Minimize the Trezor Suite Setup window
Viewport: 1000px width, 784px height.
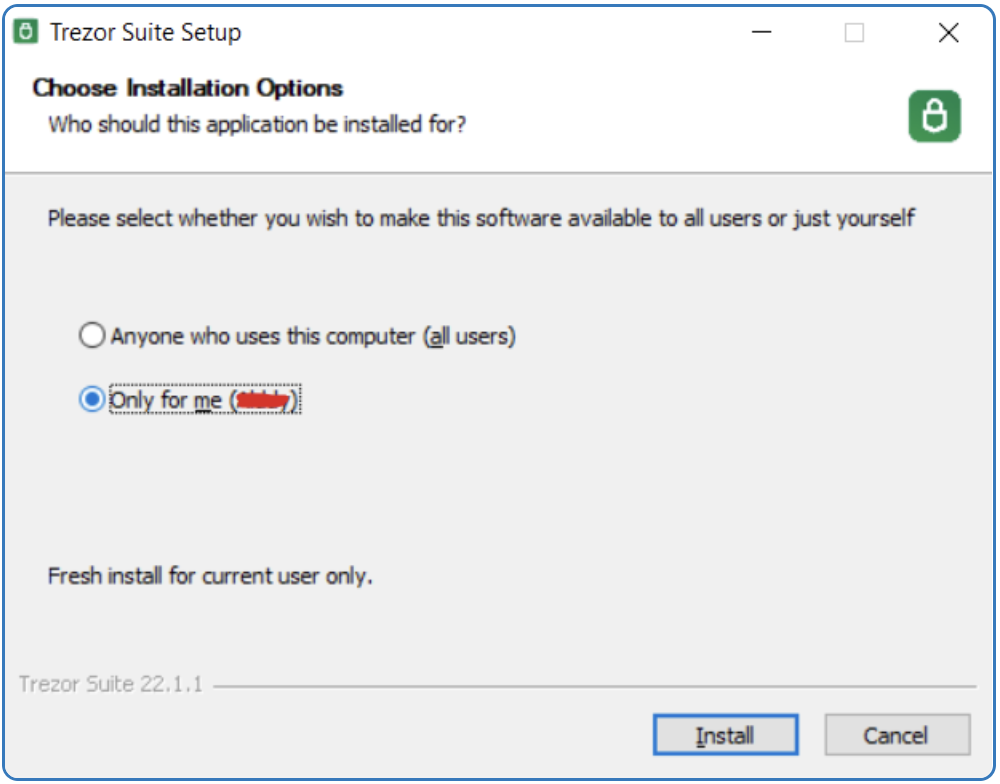[761, 32]
